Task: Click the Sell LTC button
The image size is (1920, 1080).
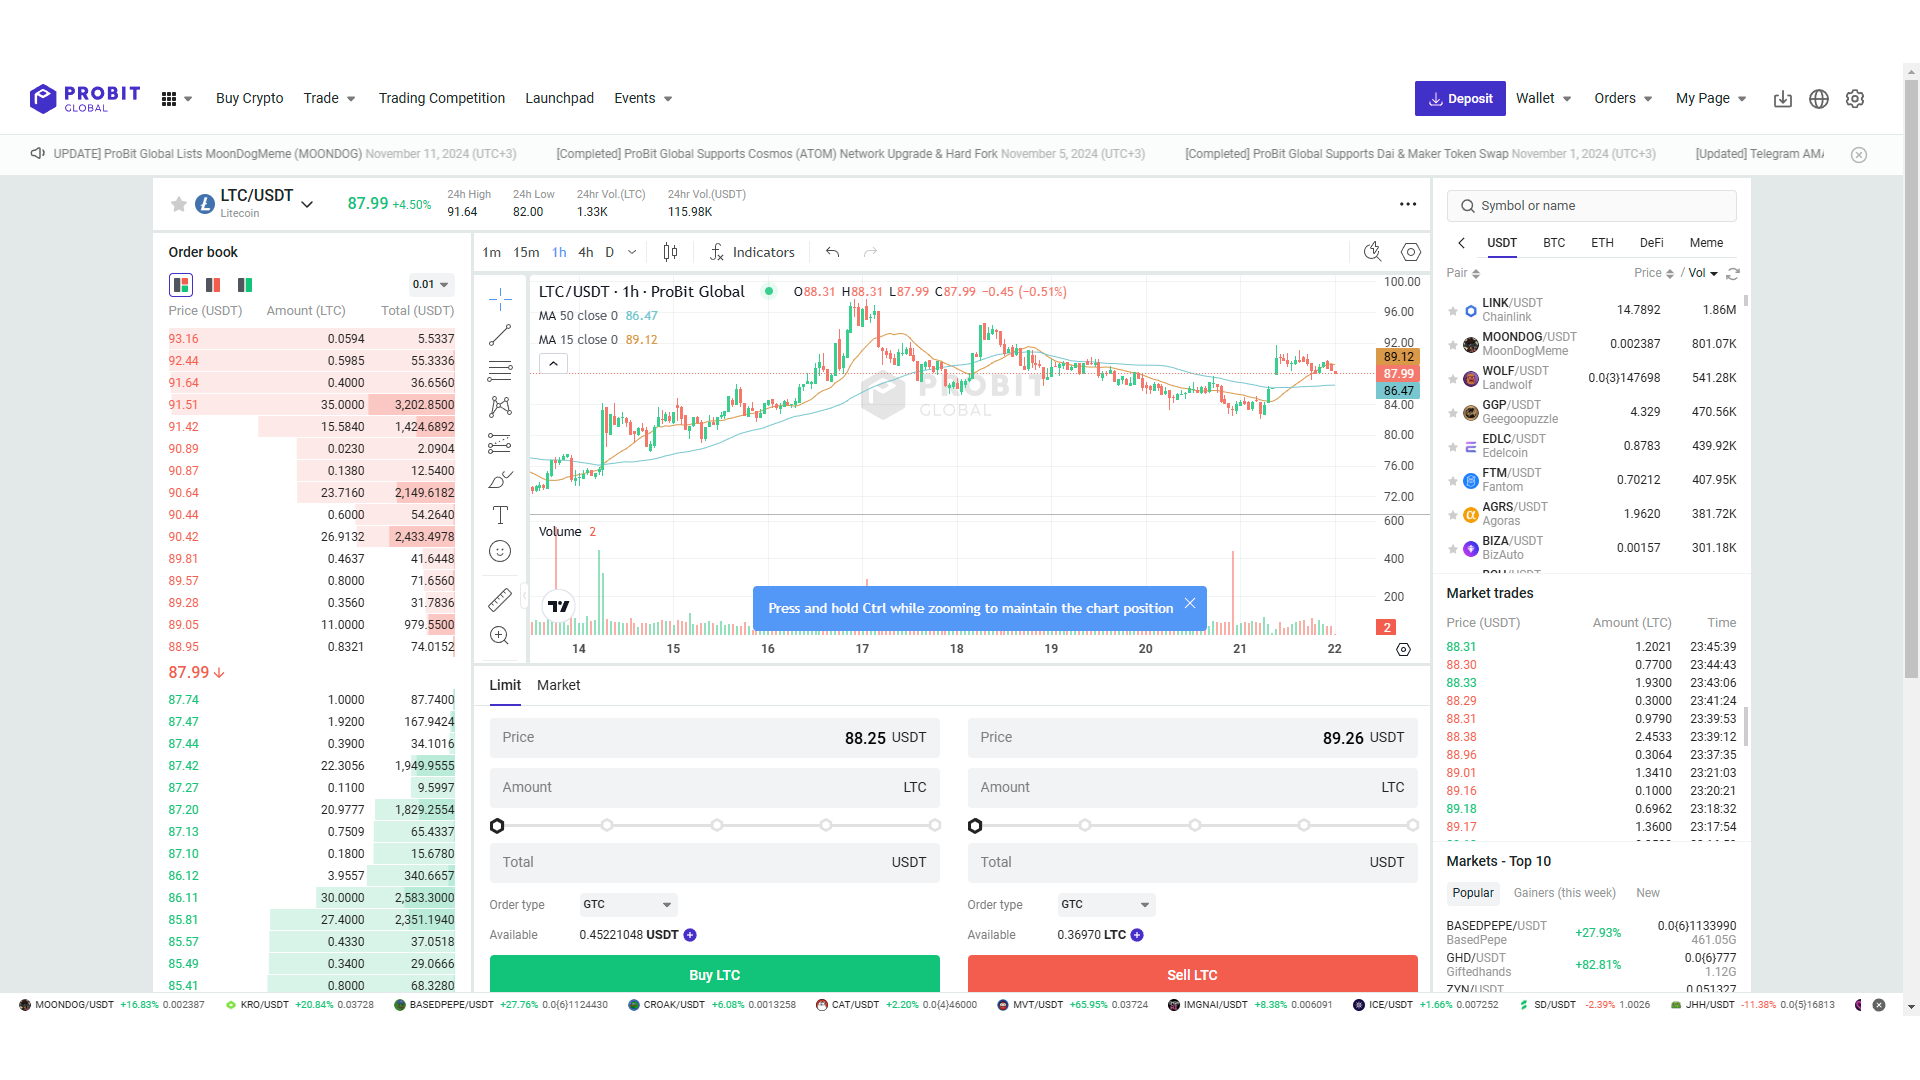Action: click(x=1192, y=974)
